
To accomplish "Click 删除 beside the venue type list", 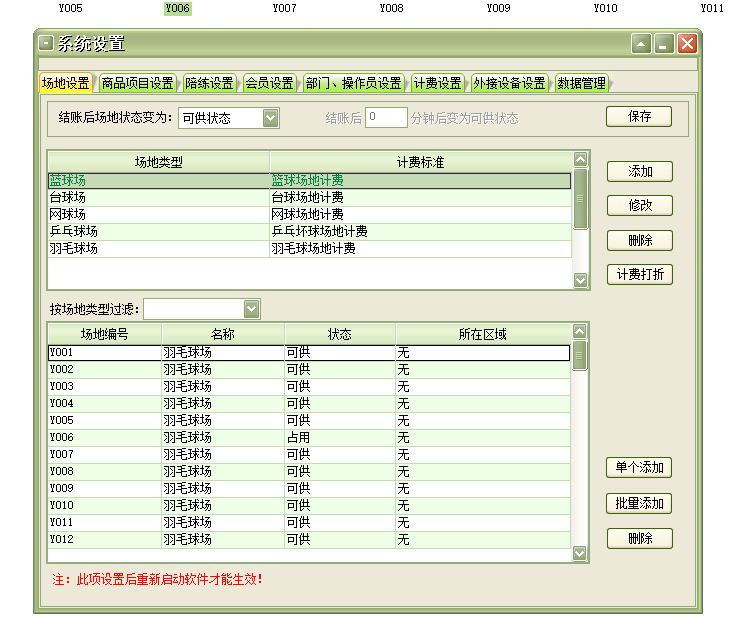I will (x=640, y=241).
